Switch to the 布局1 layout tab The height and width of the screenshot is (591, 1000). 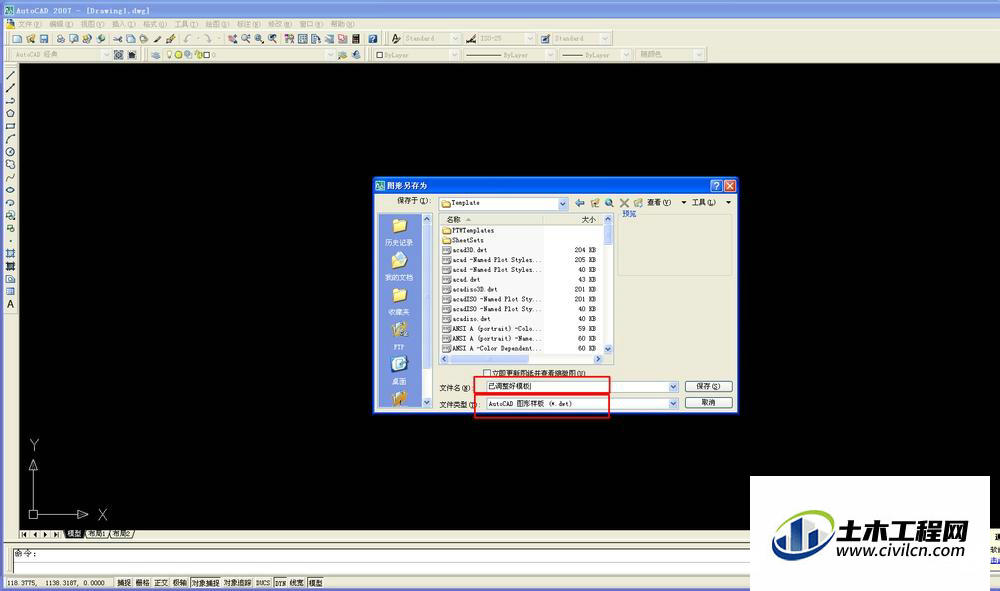pos(96,534)
